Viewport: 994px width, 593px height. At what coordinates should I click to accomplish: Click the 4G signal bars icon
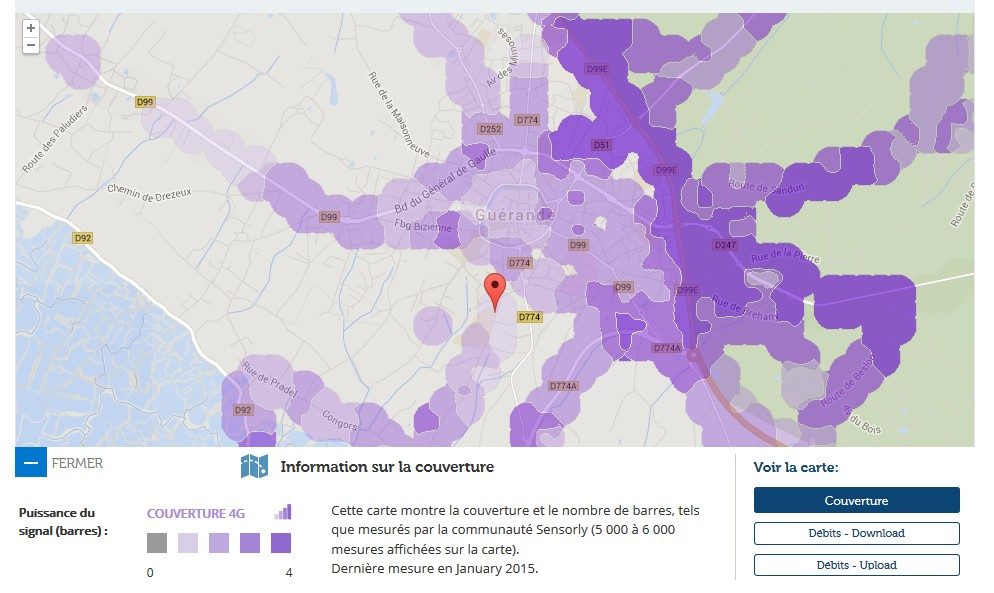pos(284,512)
